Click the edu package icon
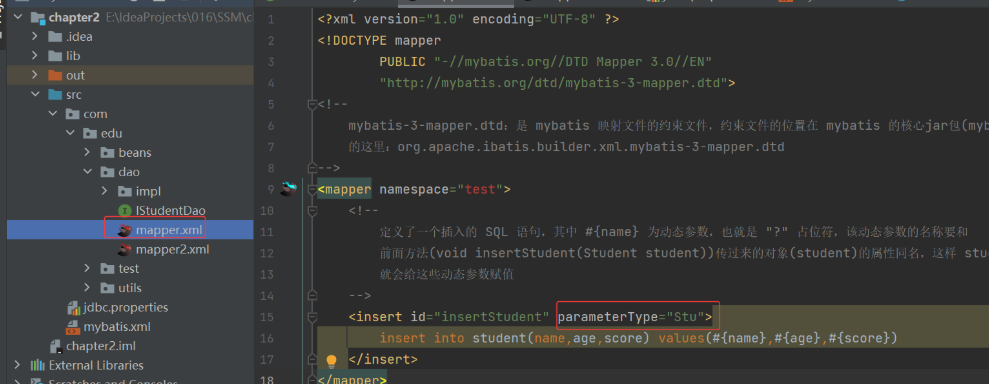989x384 pixels. tap(90, 134)
